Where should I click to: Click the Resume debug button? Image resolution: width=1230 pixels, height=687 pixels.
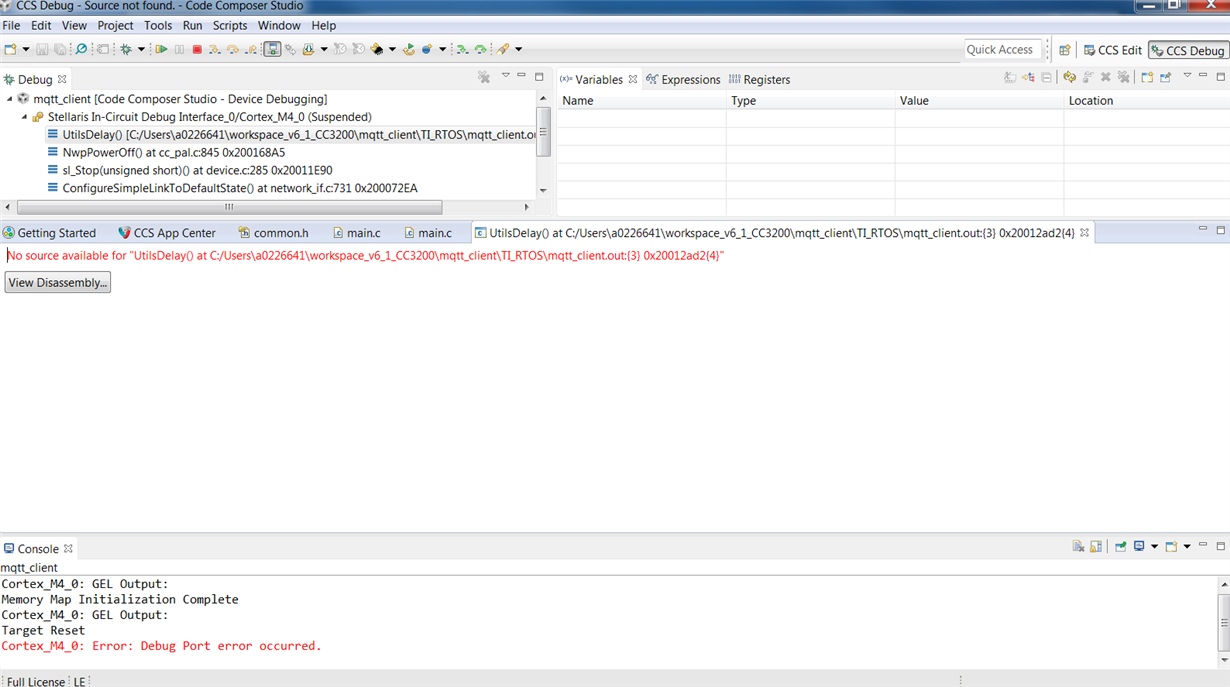point(161,49)
